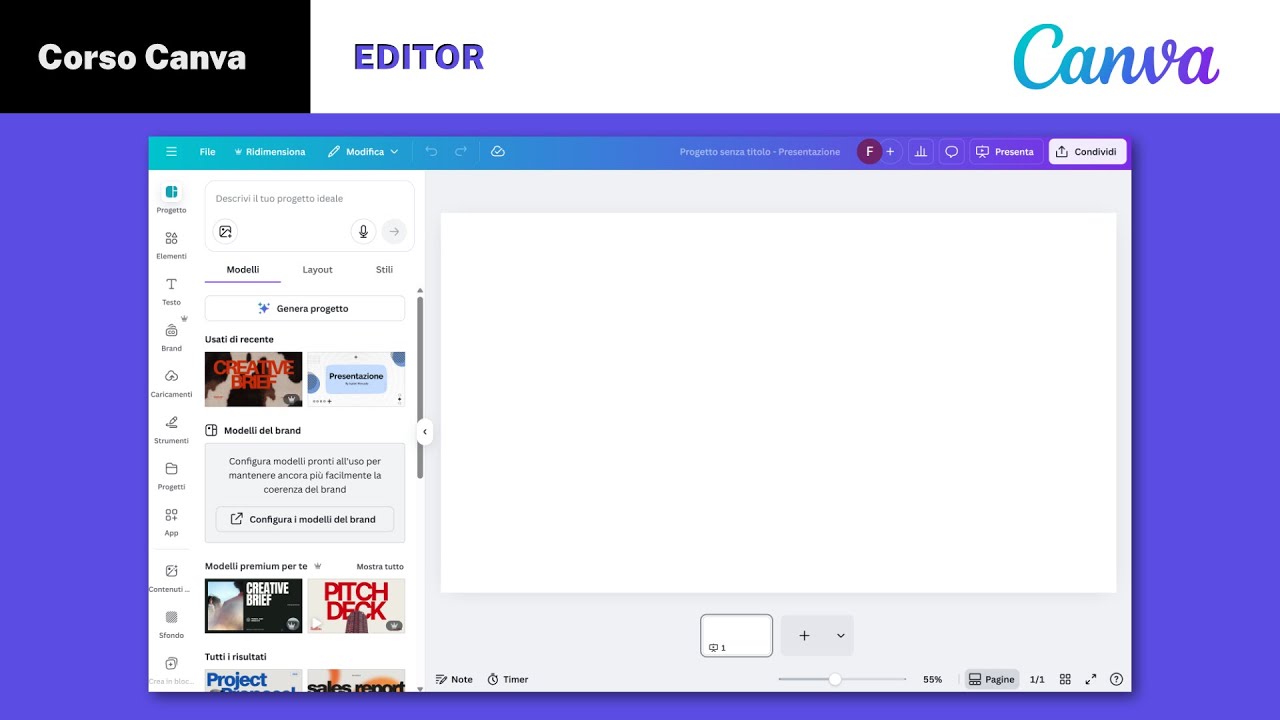Click the project title 'Progetto senza titolo - Presentazione'

[x=760, y=152]
